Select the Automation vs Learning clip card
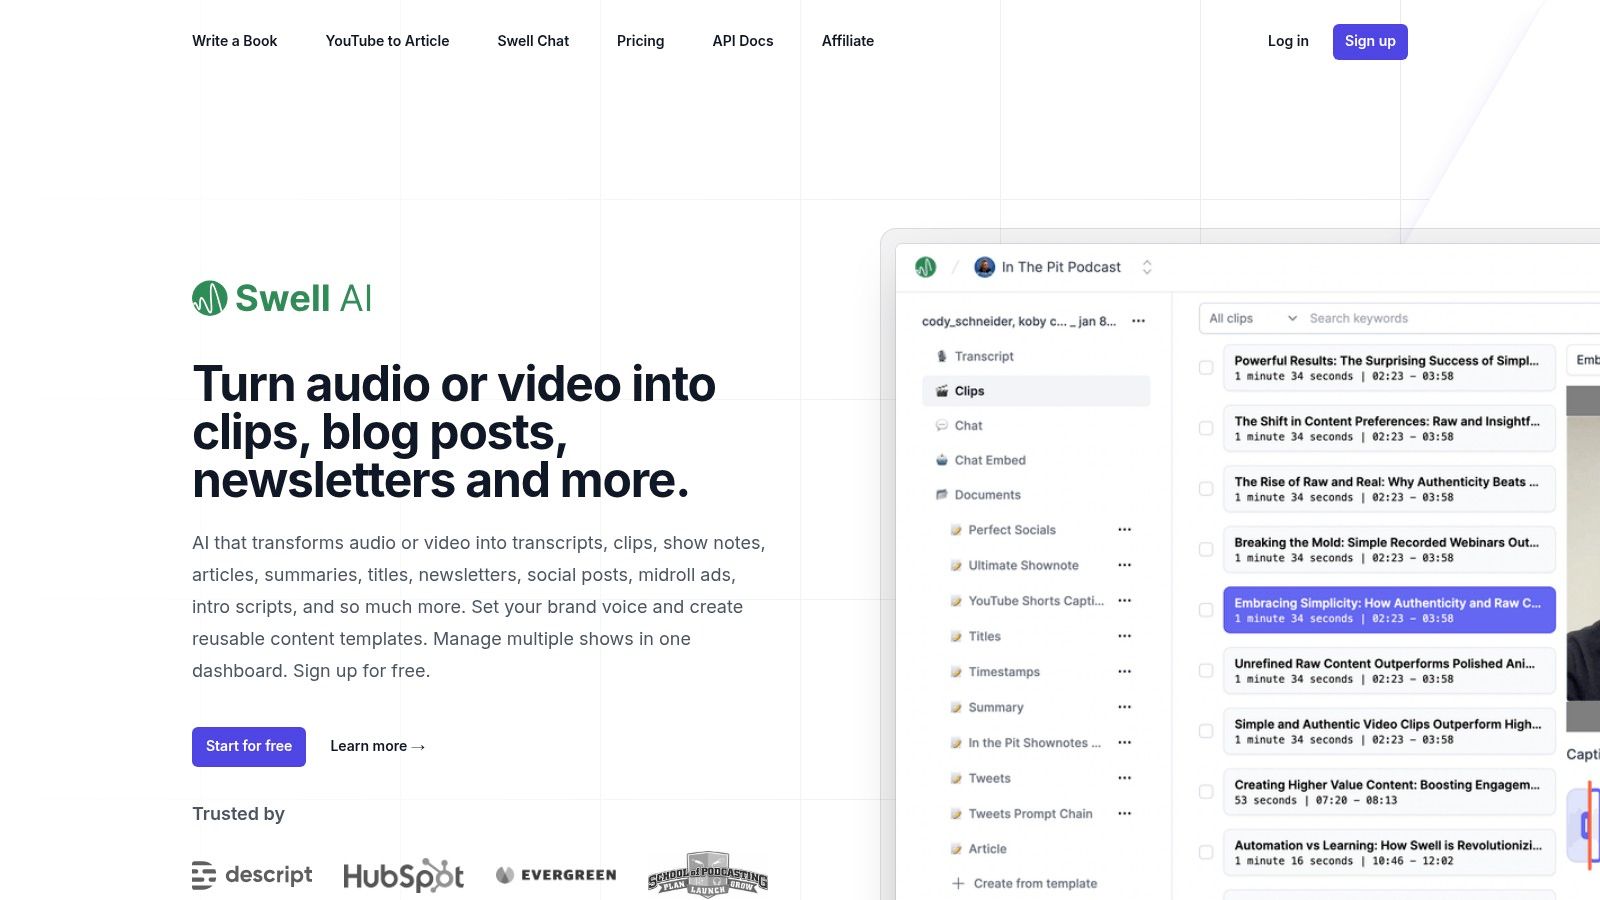Viewport: 1600px width, 900px height. pos(1389,853)
